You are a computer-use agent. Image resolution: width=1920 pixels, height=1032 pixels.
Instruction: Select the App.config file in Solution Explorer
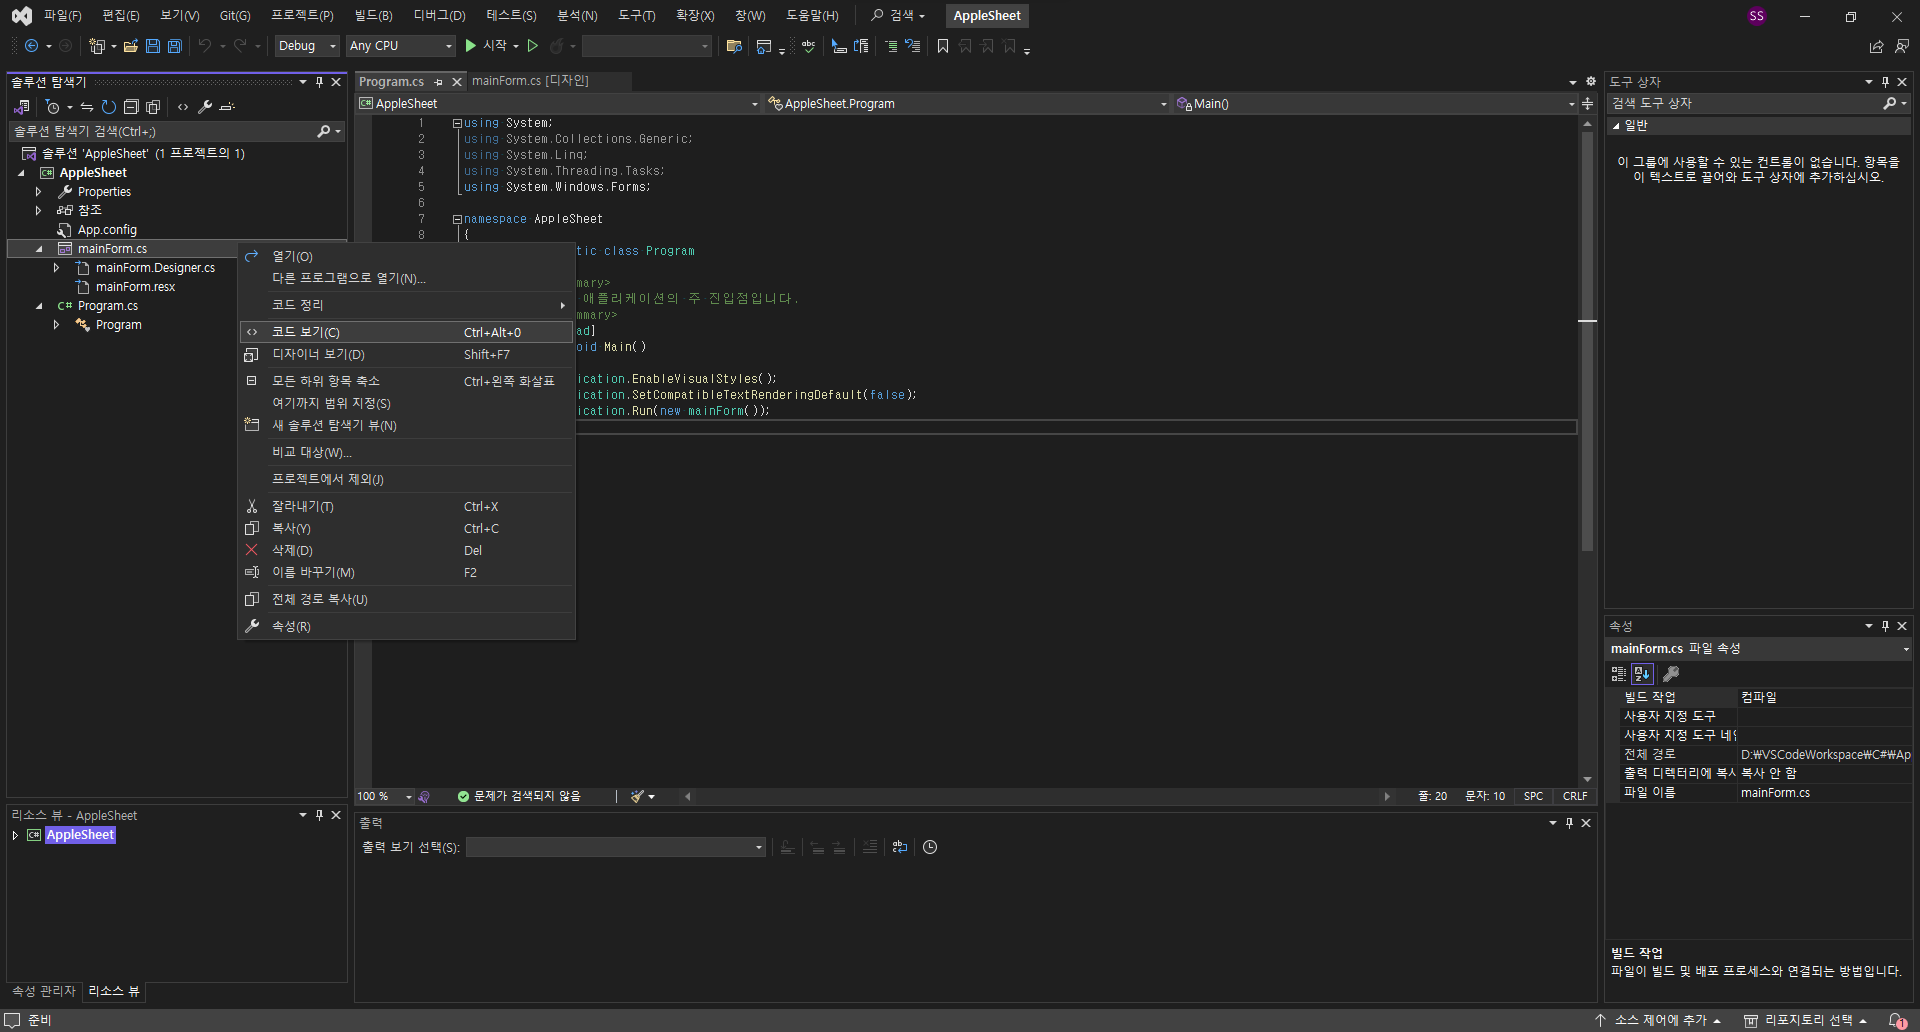point(107,230)
